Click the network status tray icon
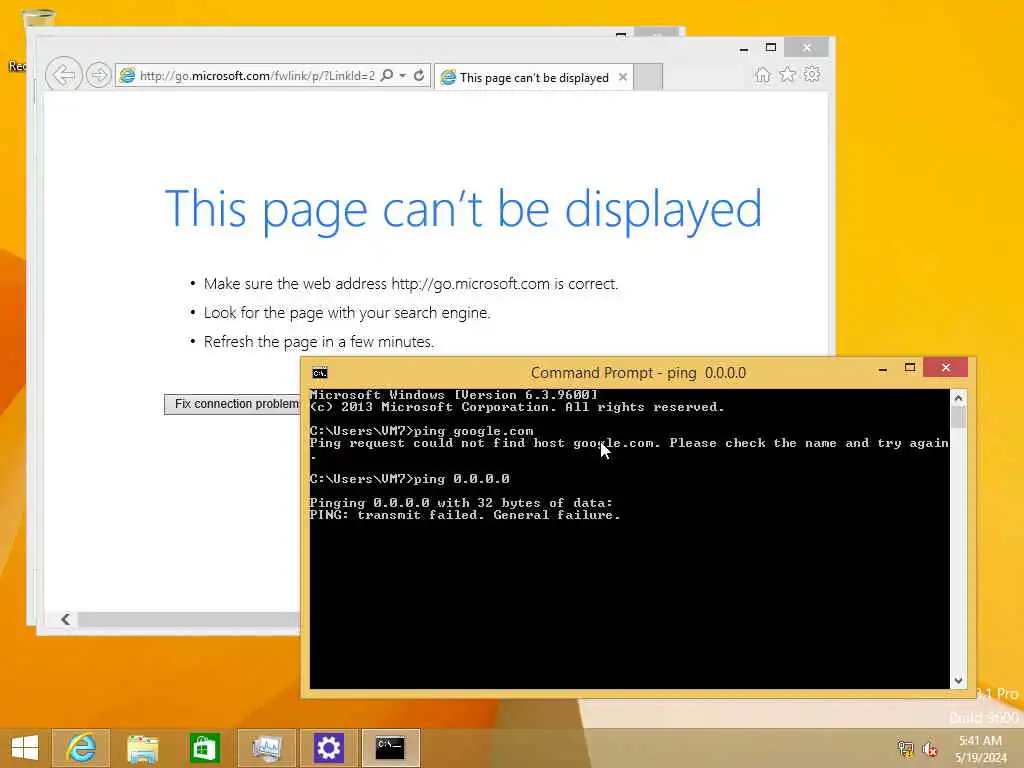The width and height of the screenshot is (1024, 768). tap(905, 749)
